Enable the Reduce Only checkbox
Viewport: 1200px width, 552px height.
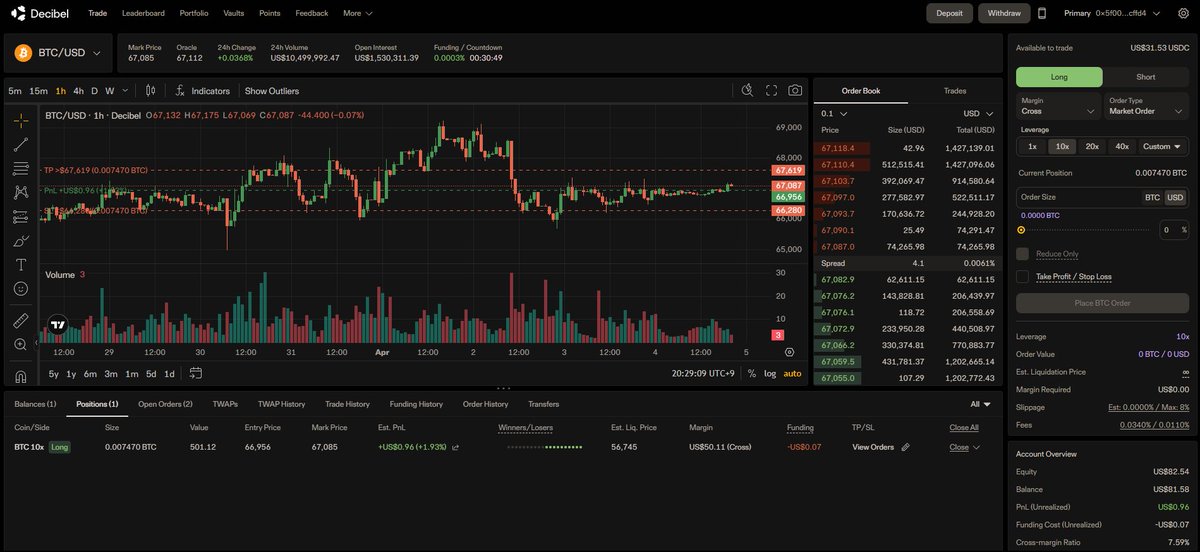[1022, 254]
